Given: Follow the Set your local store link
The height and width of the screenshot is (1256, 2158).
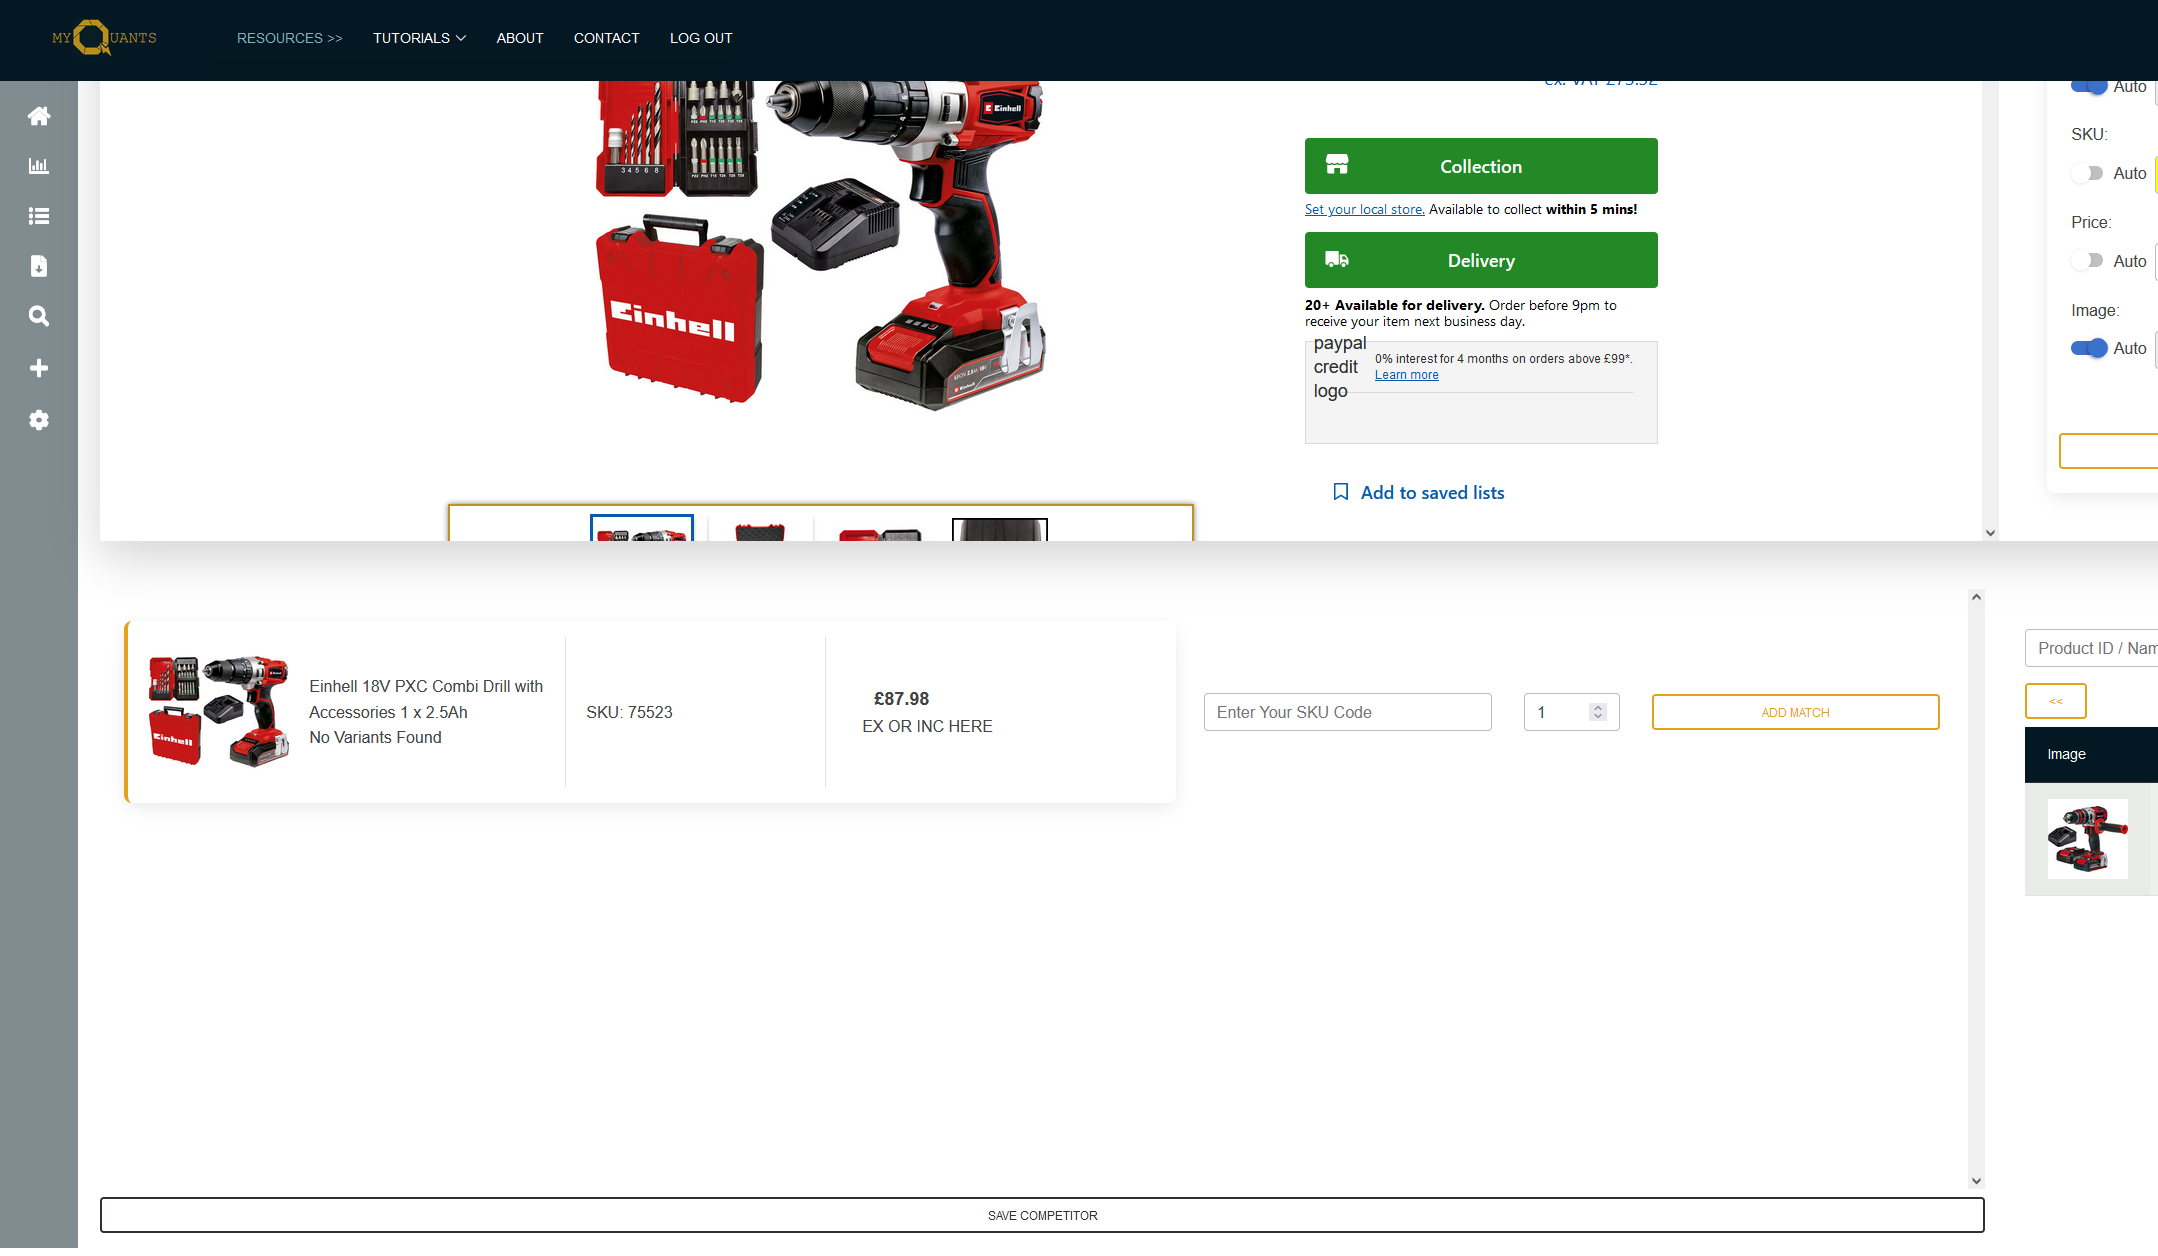Looking at the screenshot, I should pyautogui.click(x=1365, y=209).
